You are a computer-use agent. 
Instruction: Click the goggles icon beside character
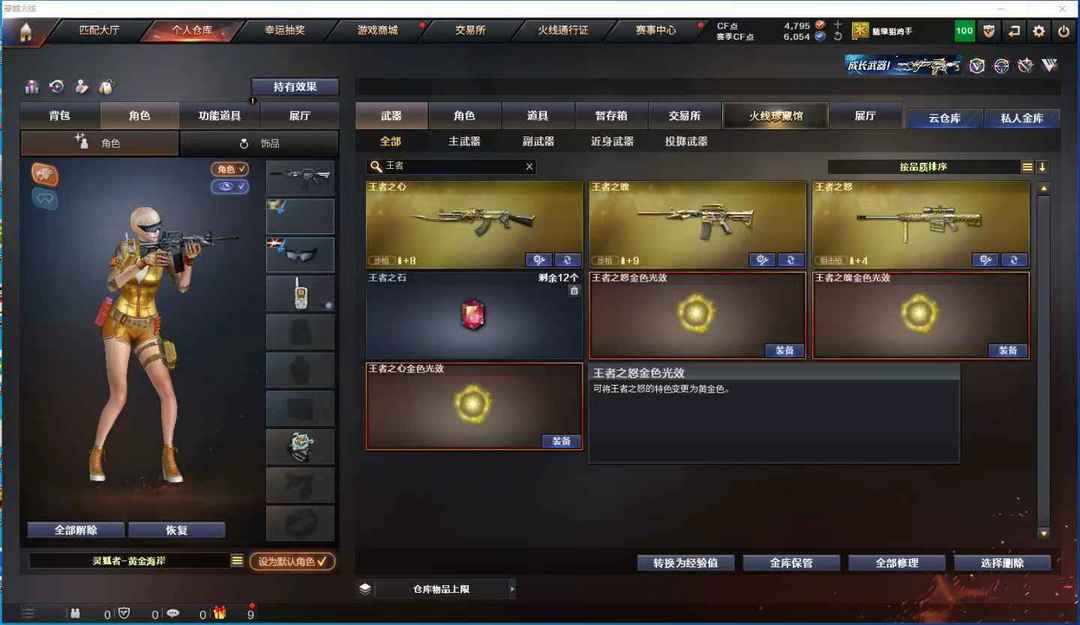pos(45,199)
